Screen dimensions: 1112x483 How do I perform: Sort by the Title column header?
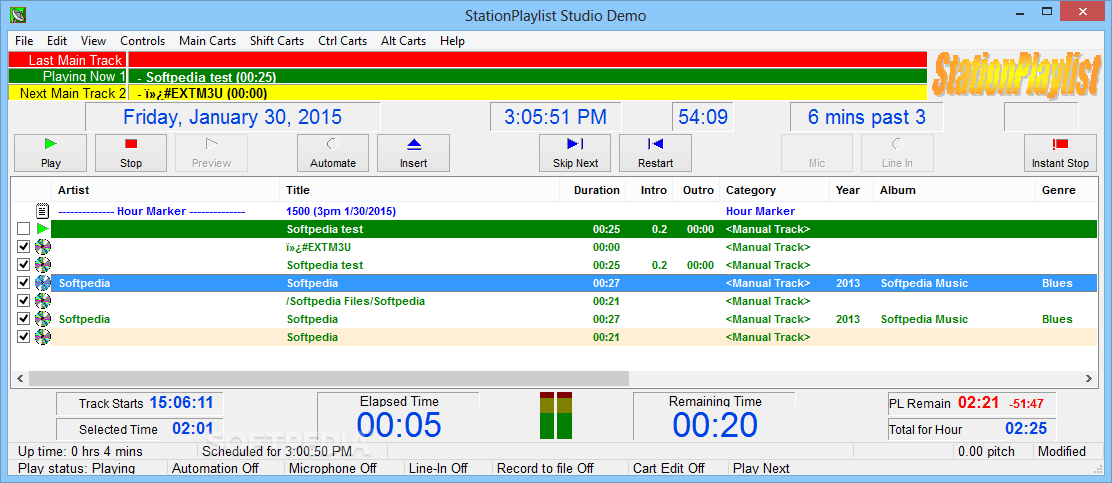click(419, 190)
